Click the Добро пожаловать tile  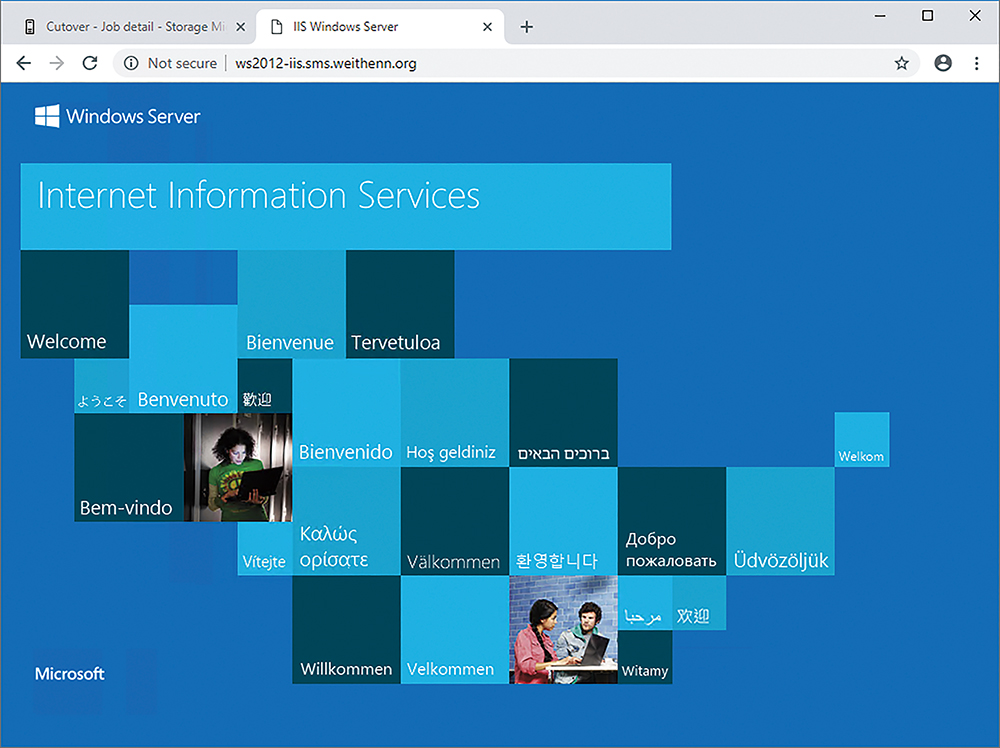point(672,521)
